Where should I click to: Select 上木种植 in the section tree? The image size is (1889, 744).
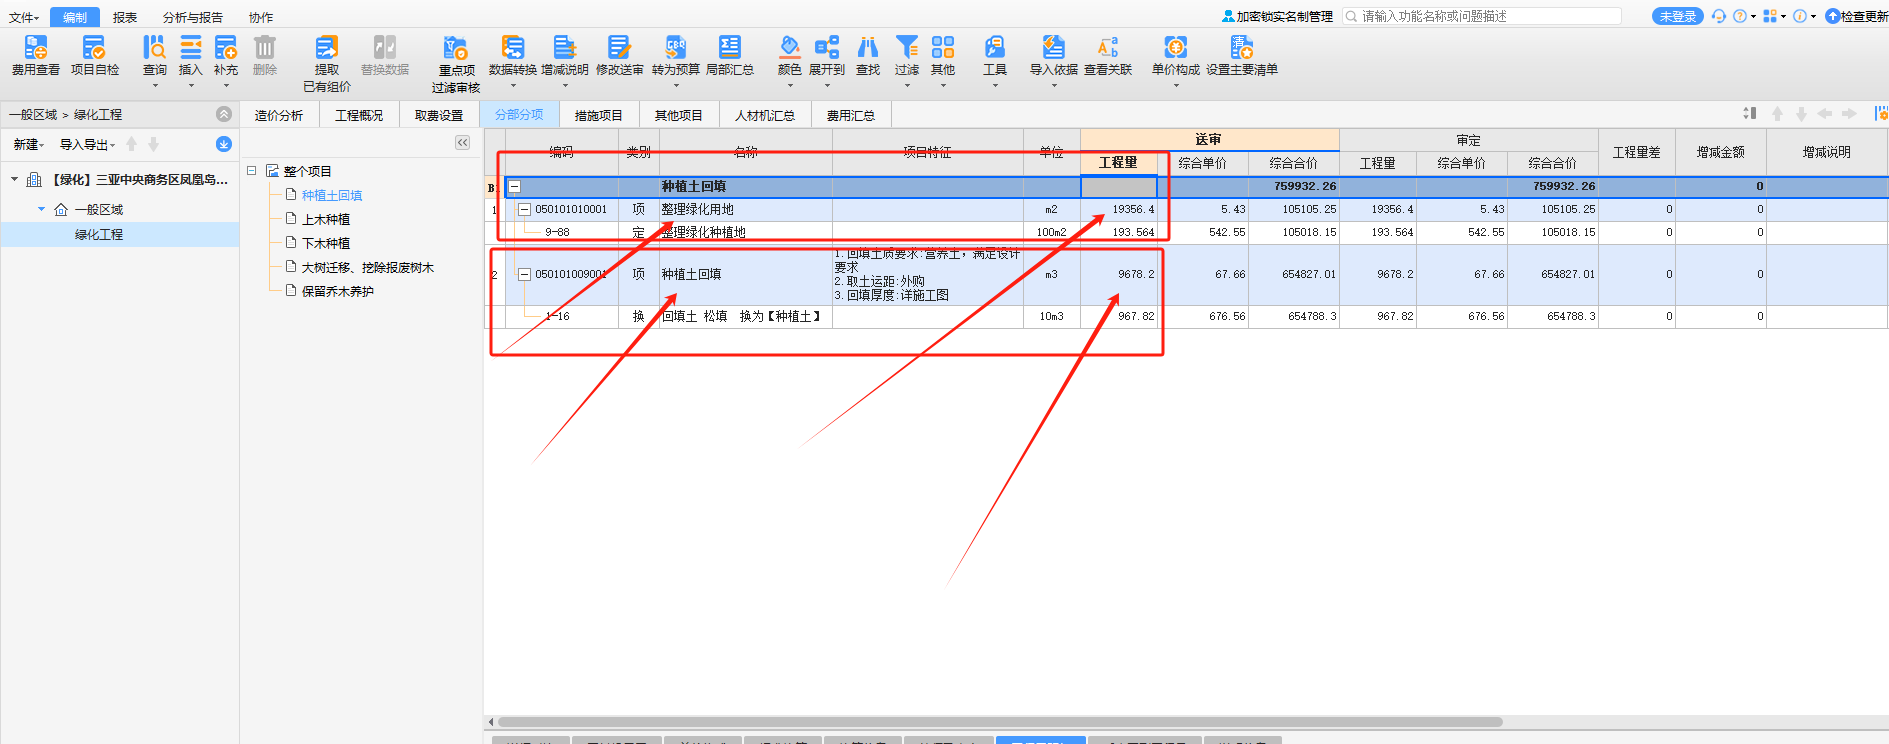coord(326,219)
